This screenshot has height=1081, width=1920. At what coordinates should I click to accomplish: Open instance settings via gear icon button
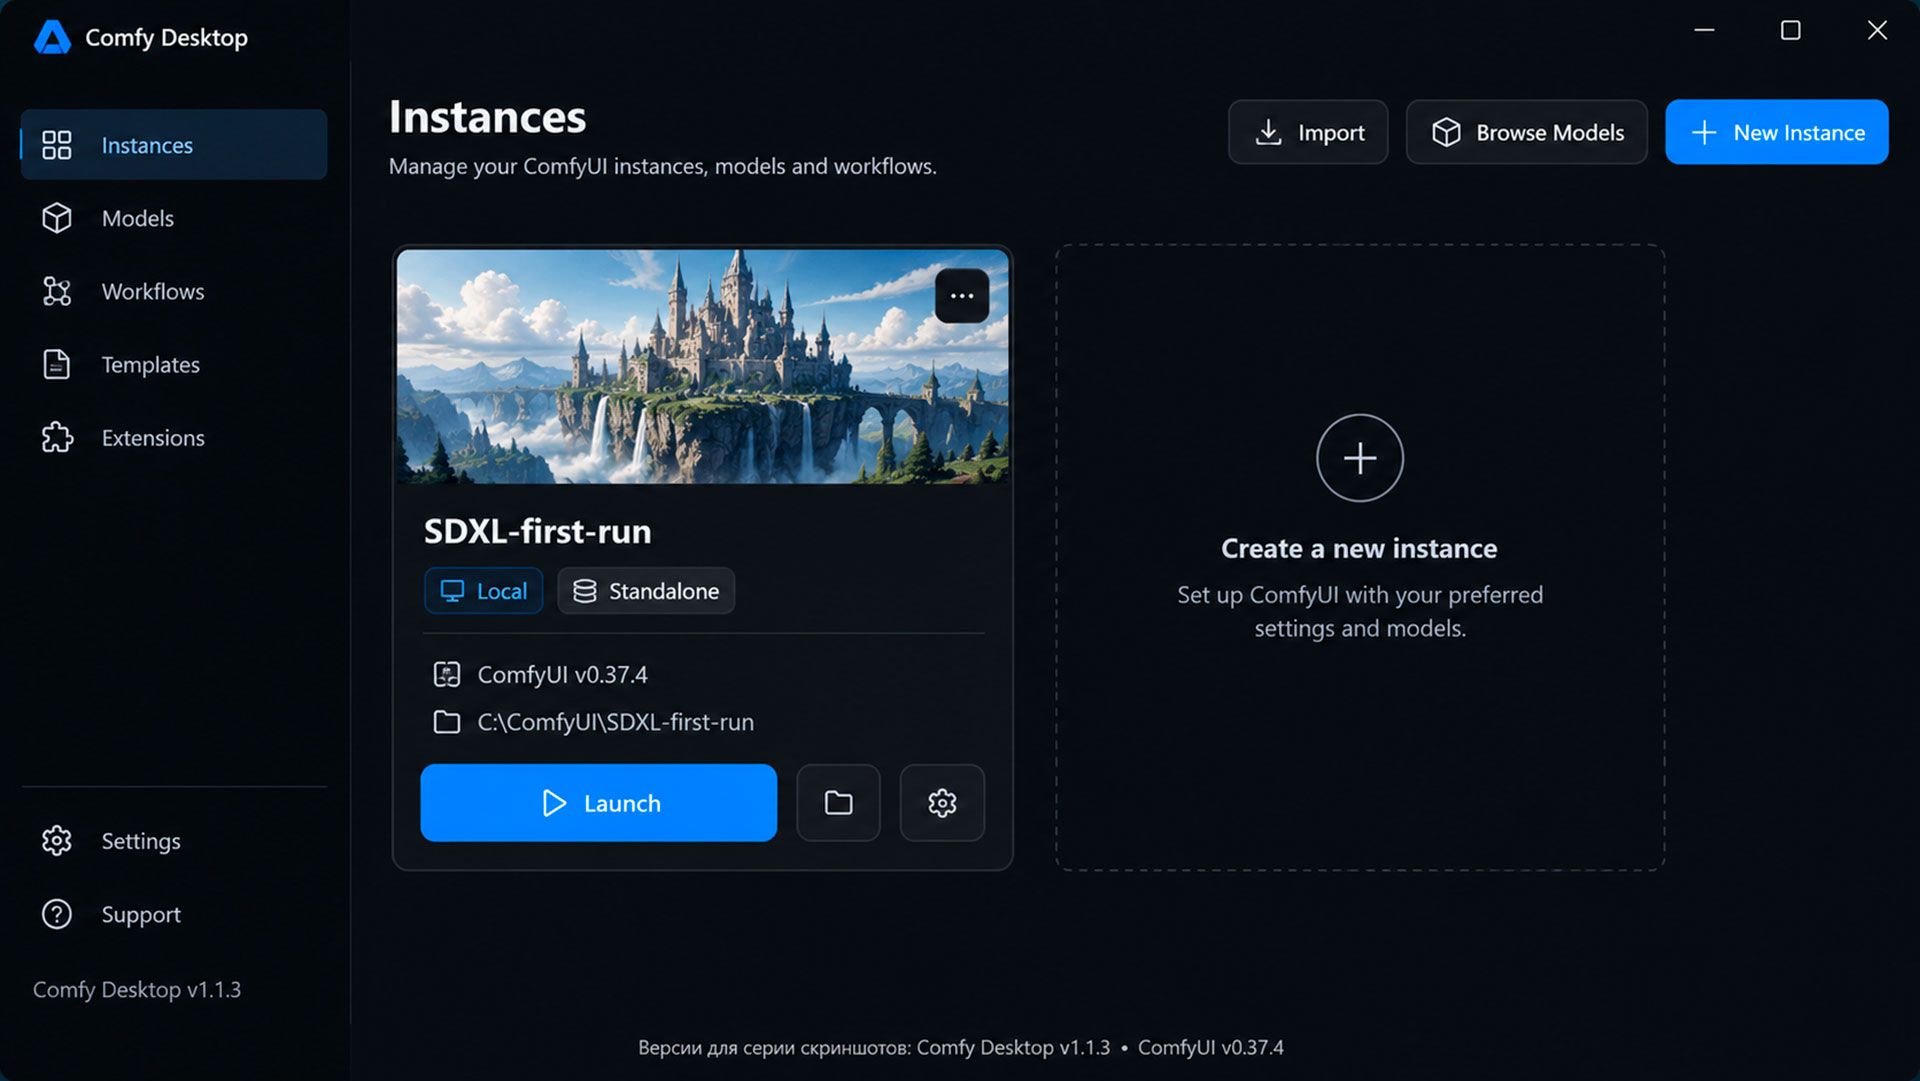tap(942, 803)
